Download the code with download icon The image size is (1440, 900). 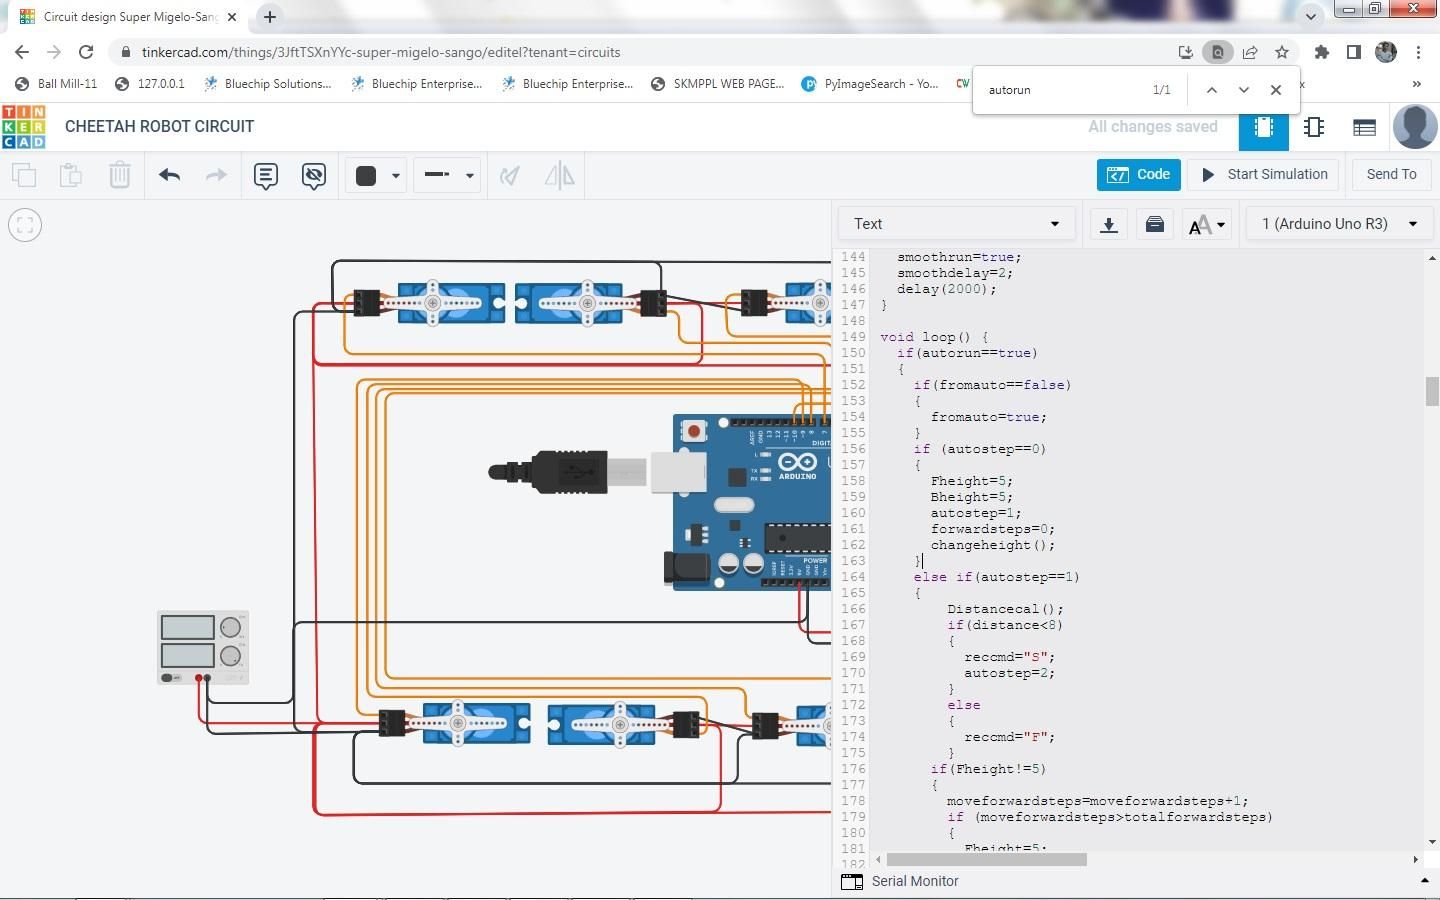(x=1108, y=224)
